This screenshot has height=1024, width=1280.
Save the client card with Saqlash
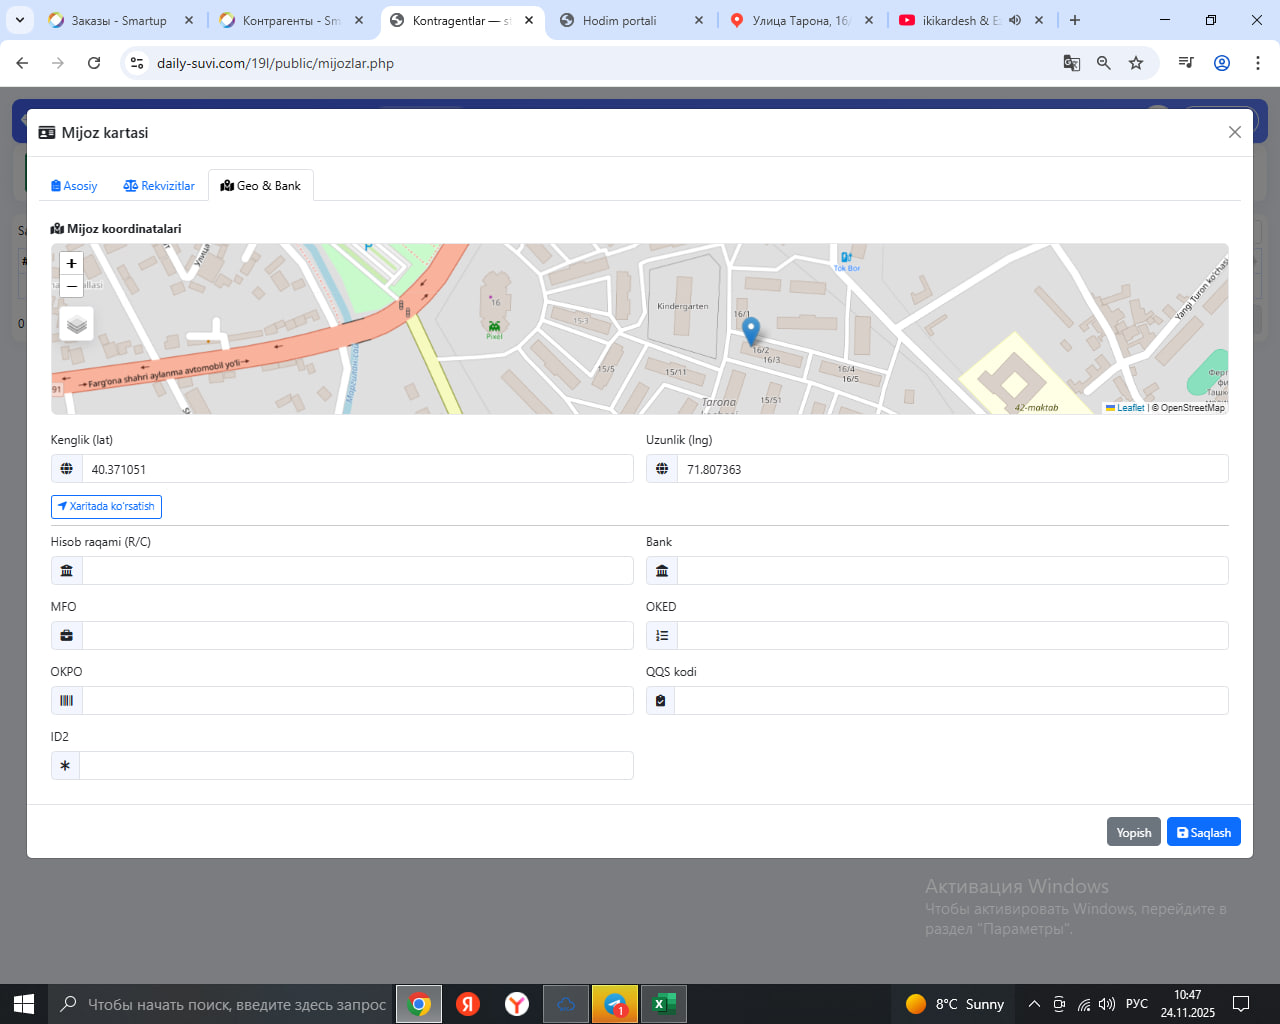click(x=1203, y=832)
